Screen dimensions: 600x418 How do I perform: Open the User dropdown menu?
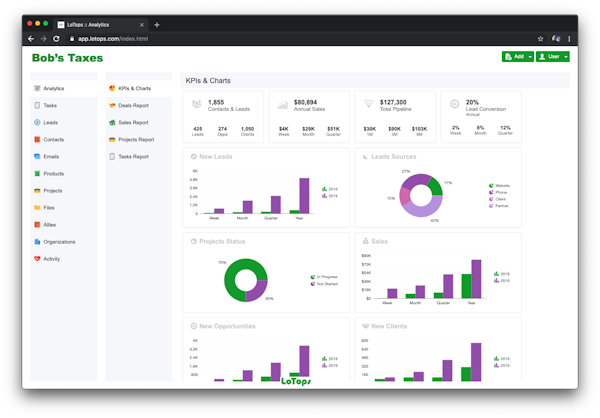553,57
